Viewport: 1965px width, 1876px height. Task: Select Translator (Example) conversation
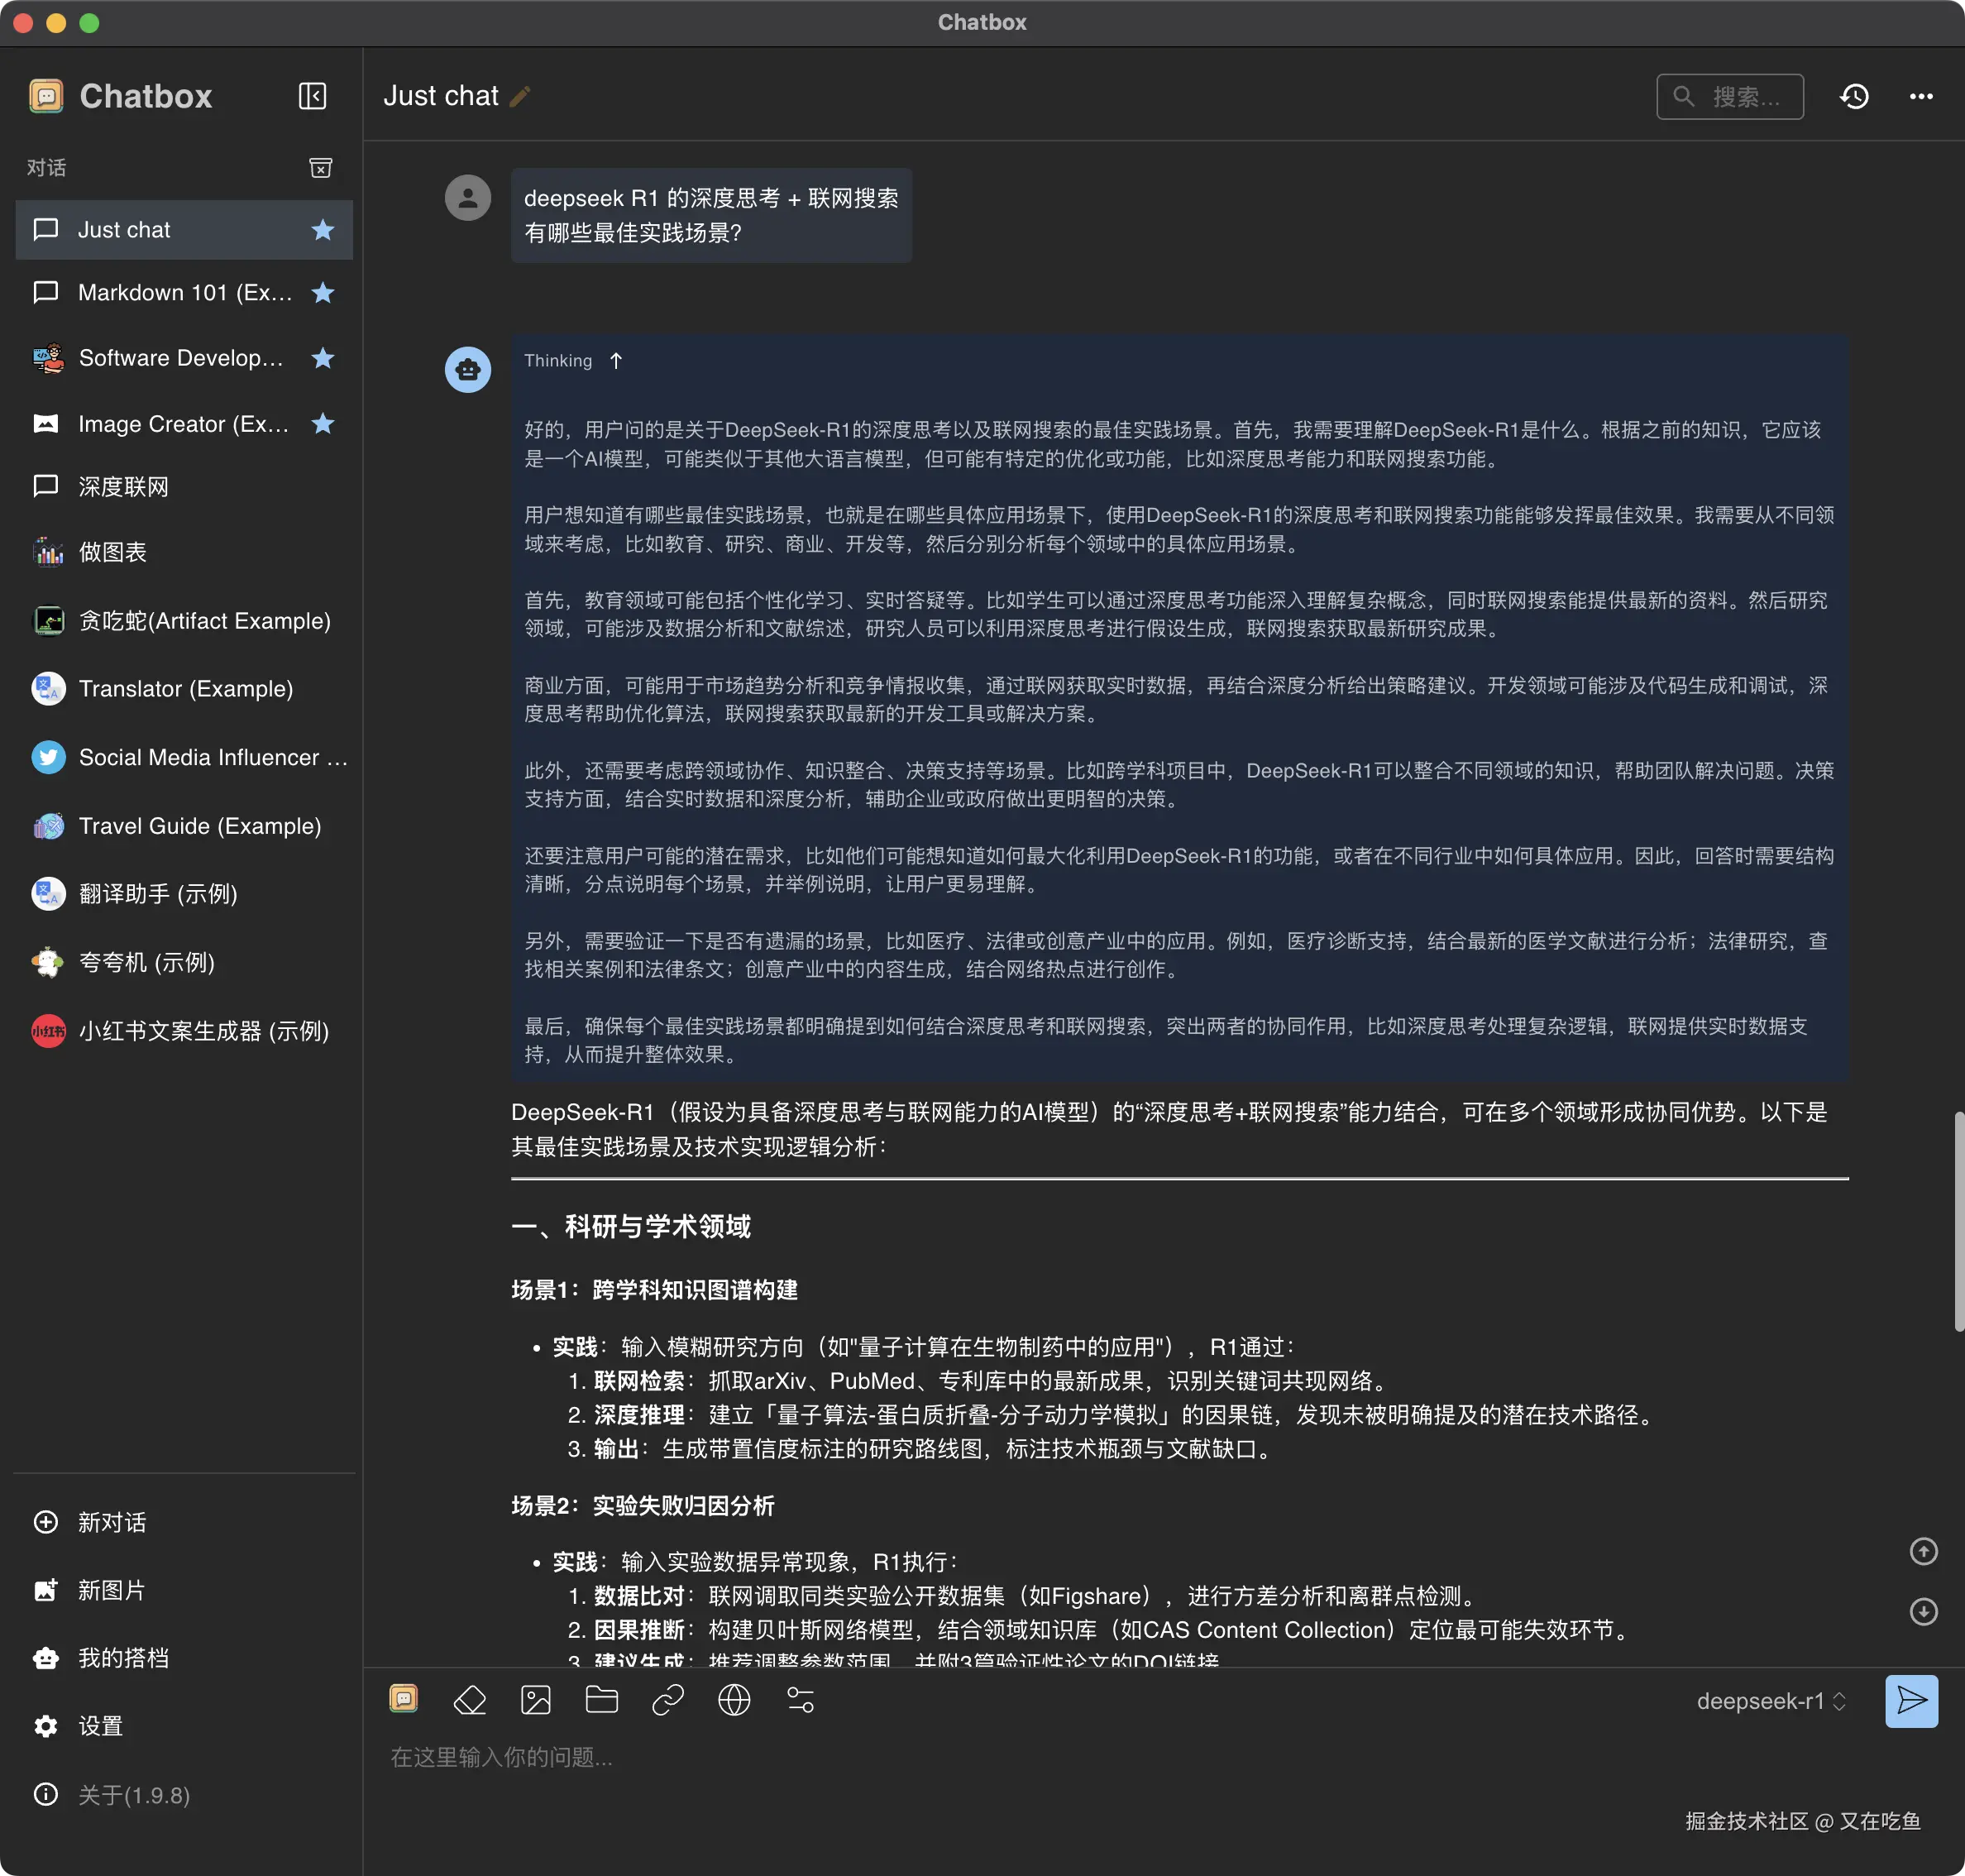(x=186, y=689)
